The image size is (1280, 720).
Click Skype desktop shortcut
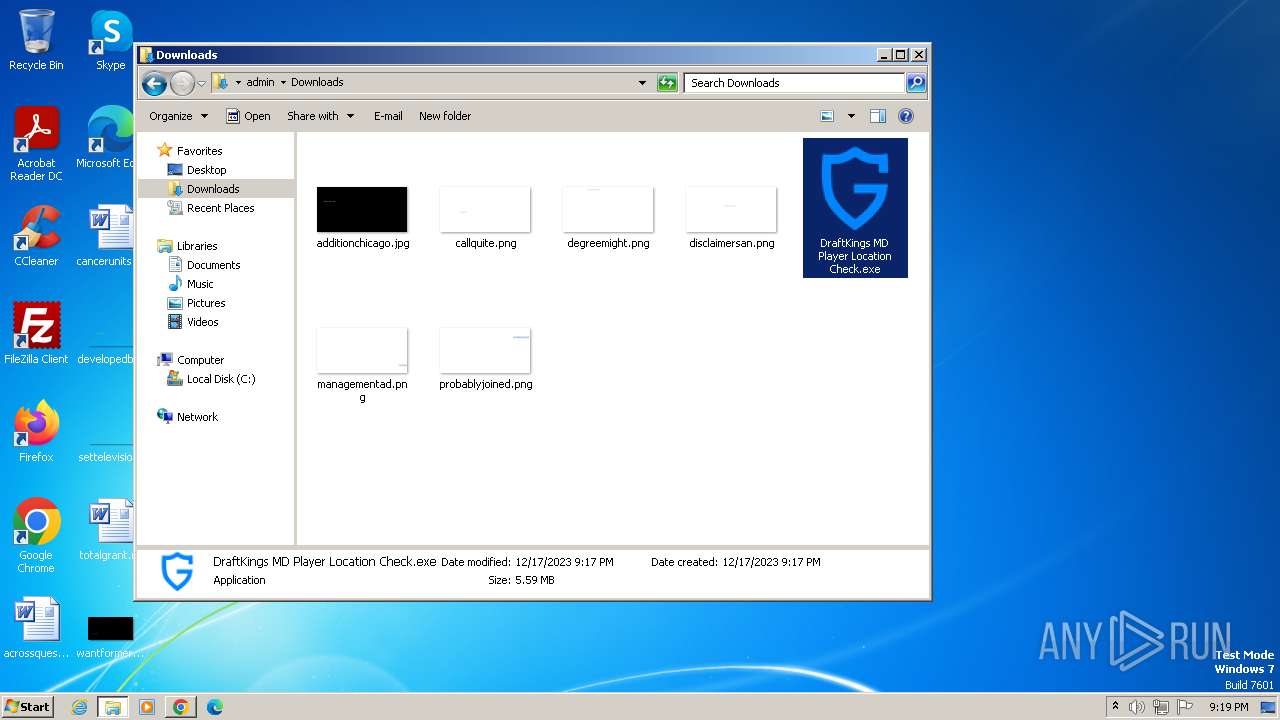[x=110, y=40]
